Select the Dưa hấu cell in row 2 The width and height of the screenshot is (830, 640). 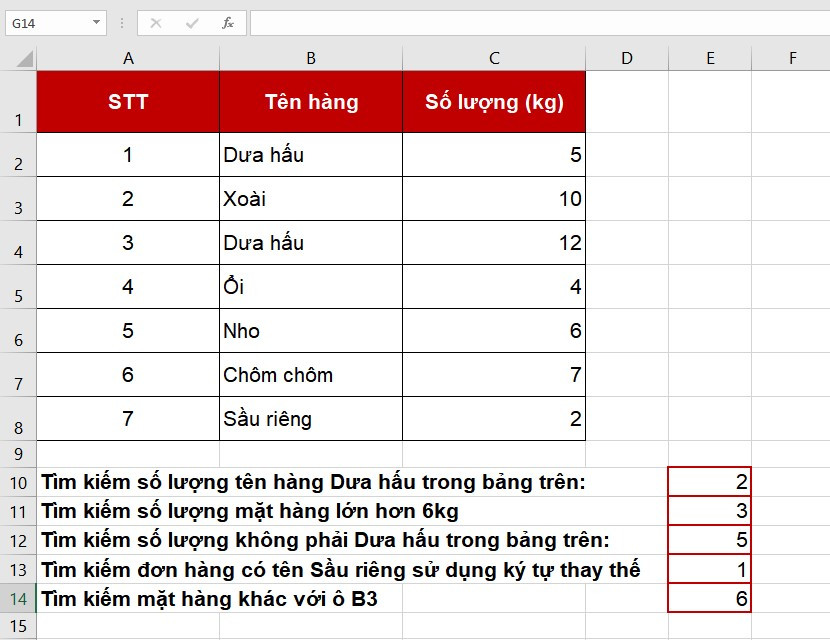coord(311,155)
